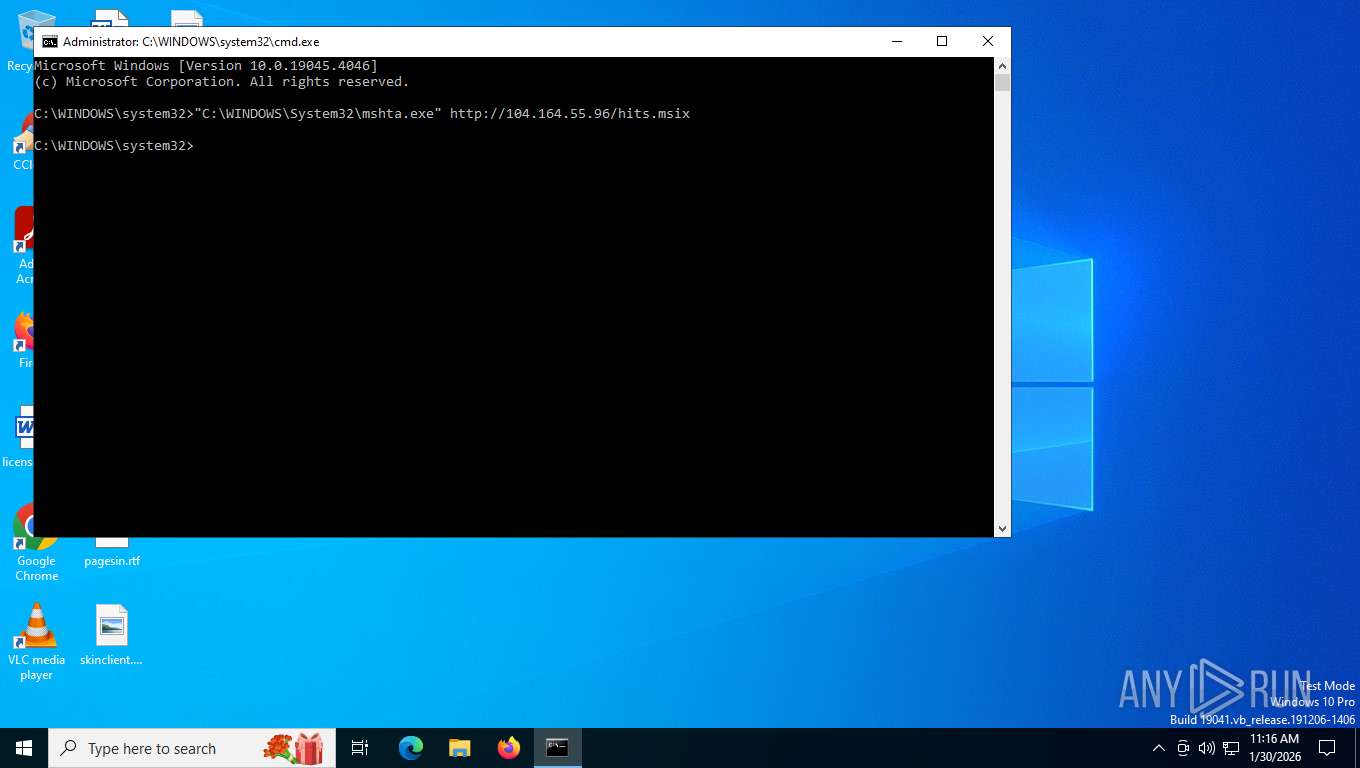Close the Command Prompt window
The height and width of the screenshot is (768, 1360).
pyautogui.click(x=988, y=41)
